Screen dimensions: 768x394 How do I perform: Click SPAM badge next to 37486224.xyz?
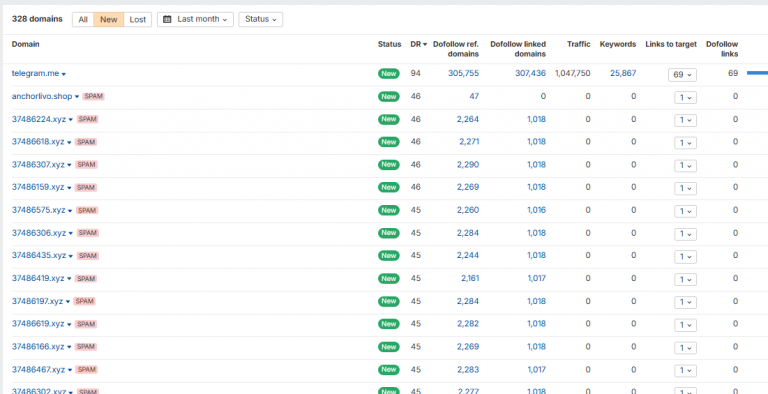click(x=87, y=119)
